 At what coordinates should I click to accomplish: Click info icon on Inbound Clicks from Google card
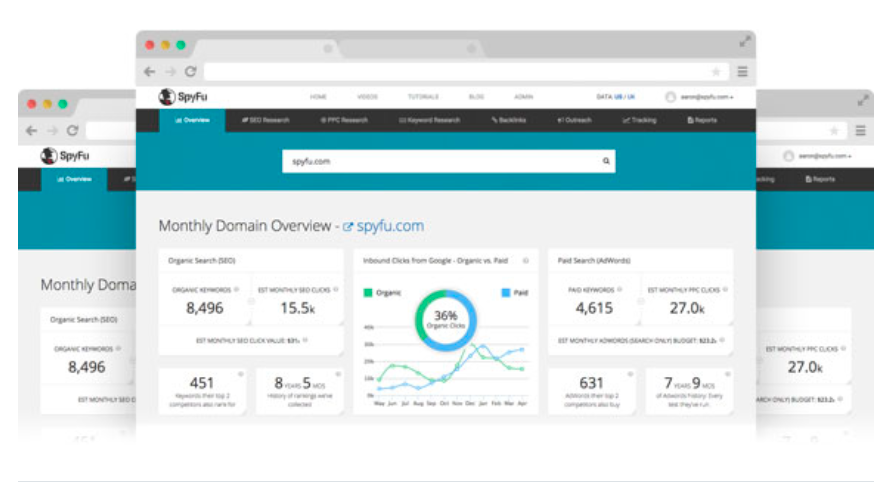[x=526, y=260]
